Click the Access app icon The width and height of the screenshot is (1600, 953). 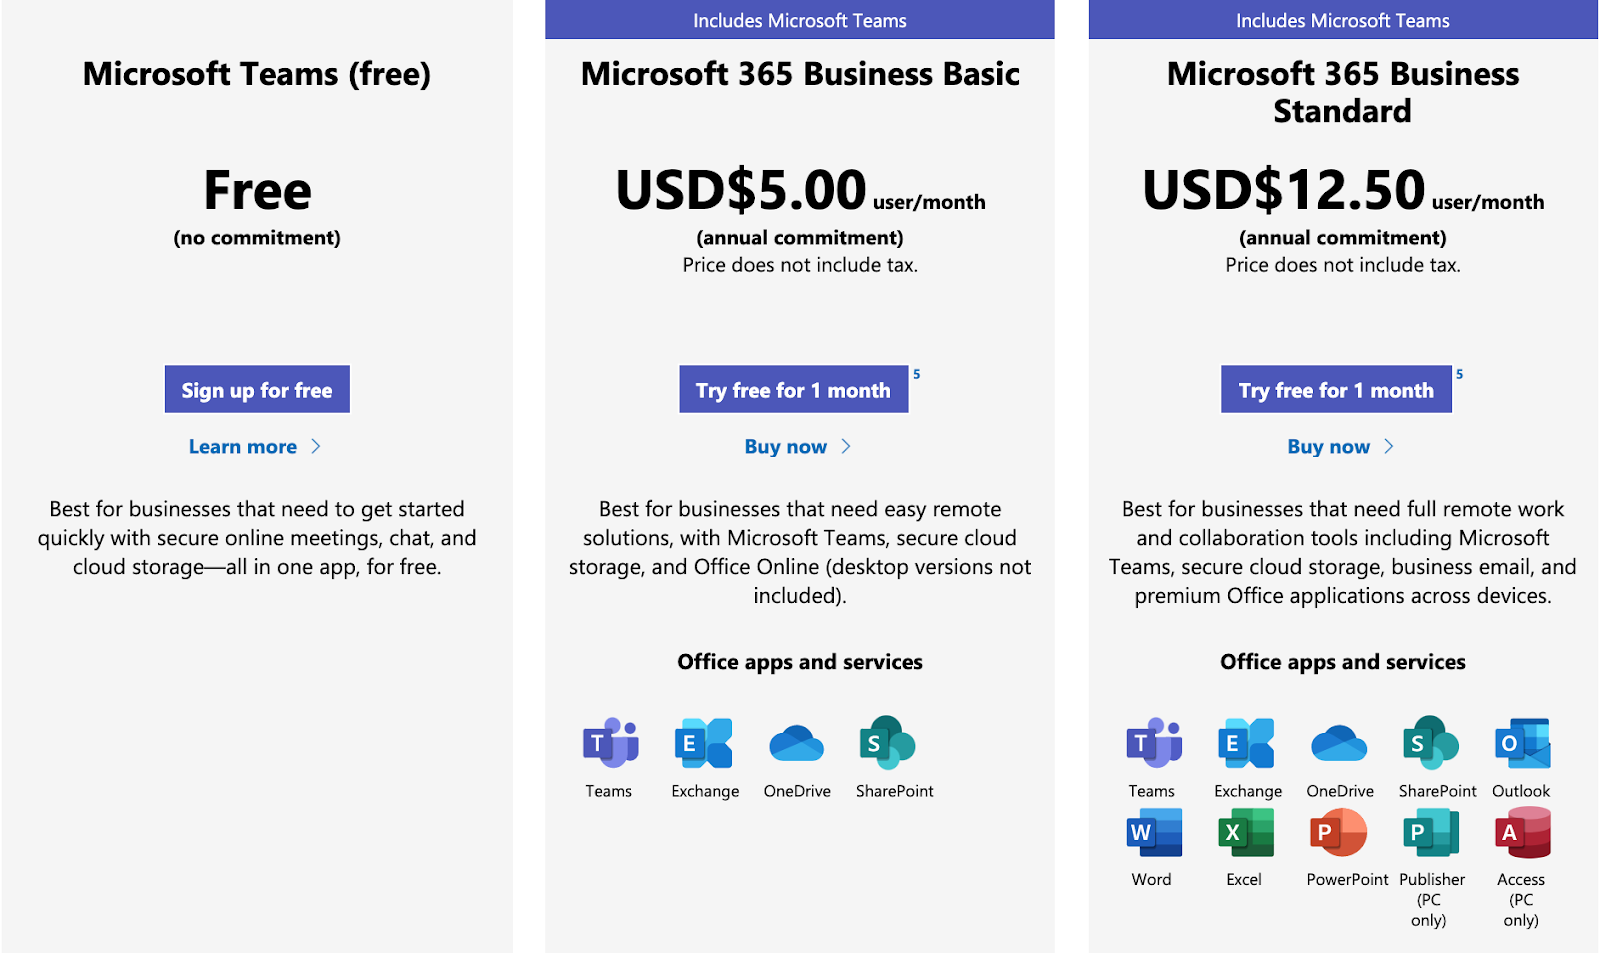click(1522, 833)
